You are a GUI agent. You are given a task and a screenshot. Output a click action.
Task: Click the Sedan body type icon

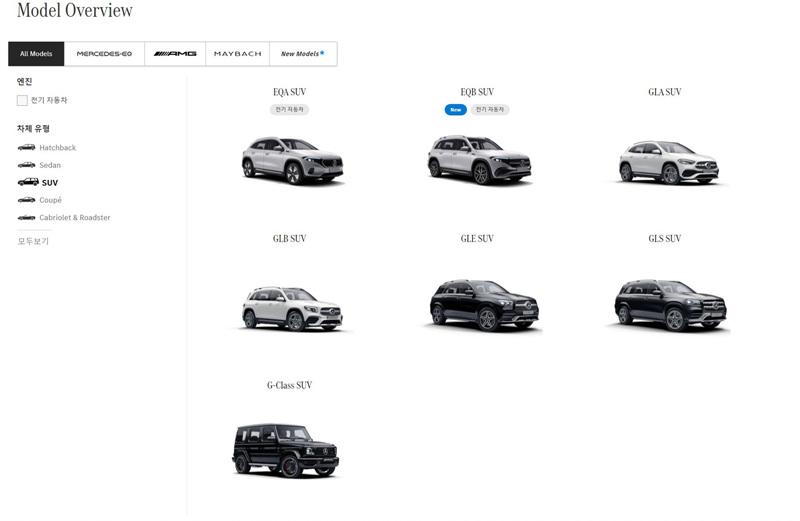point(27,165)
